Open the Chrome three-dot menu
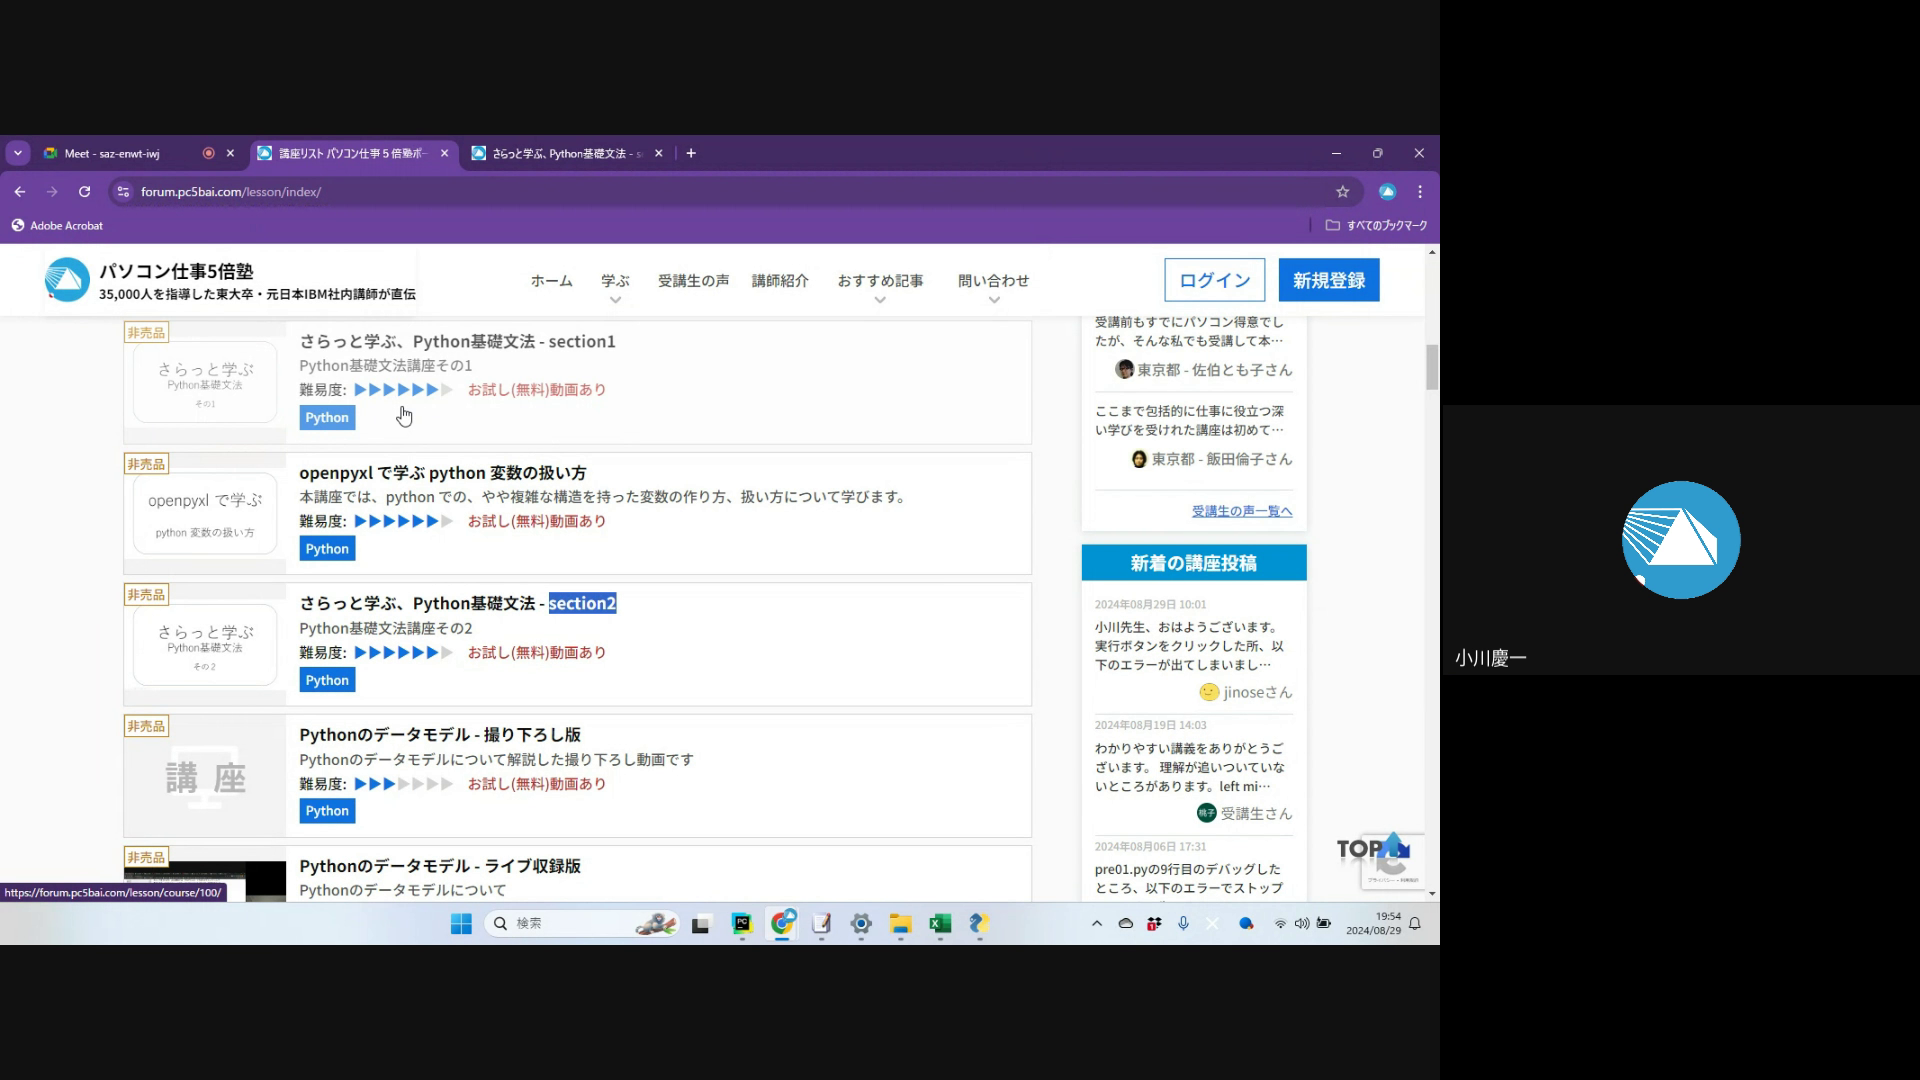1920x1080 pixels. pyautogui.click(x=1420, y=192)
